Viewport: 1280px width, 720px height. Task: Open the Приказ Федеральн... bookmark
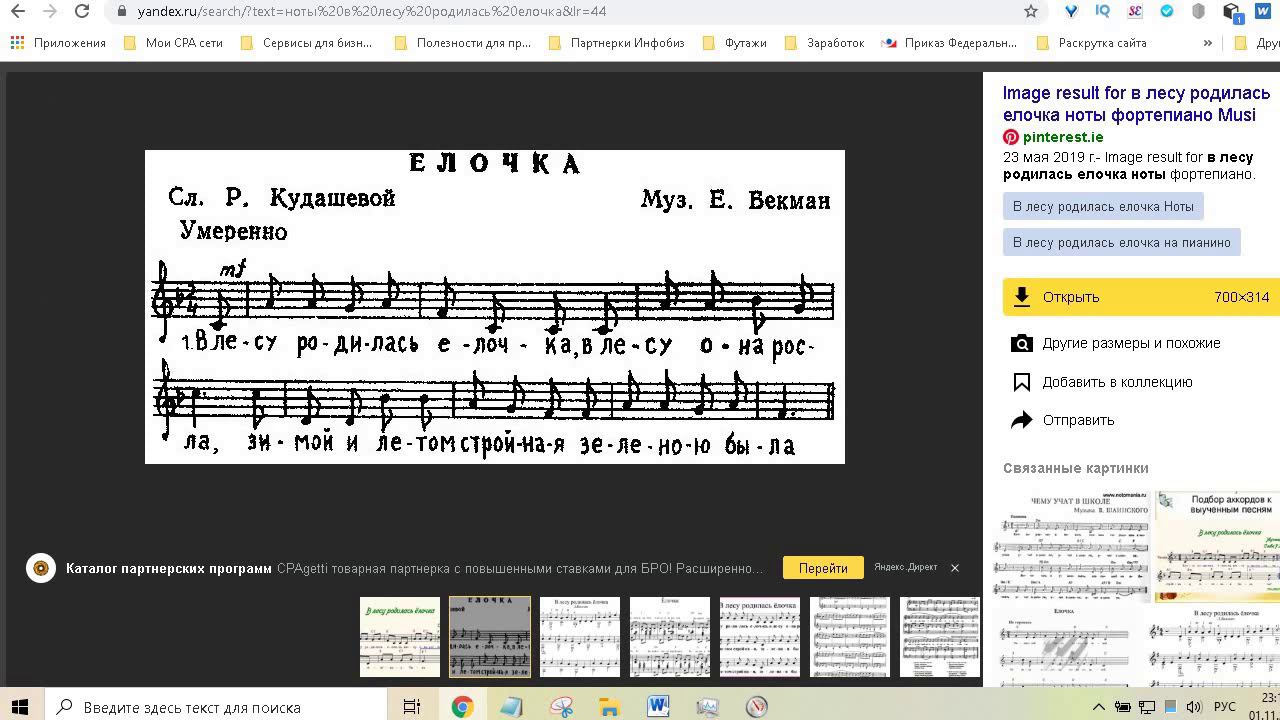[949, 43]
